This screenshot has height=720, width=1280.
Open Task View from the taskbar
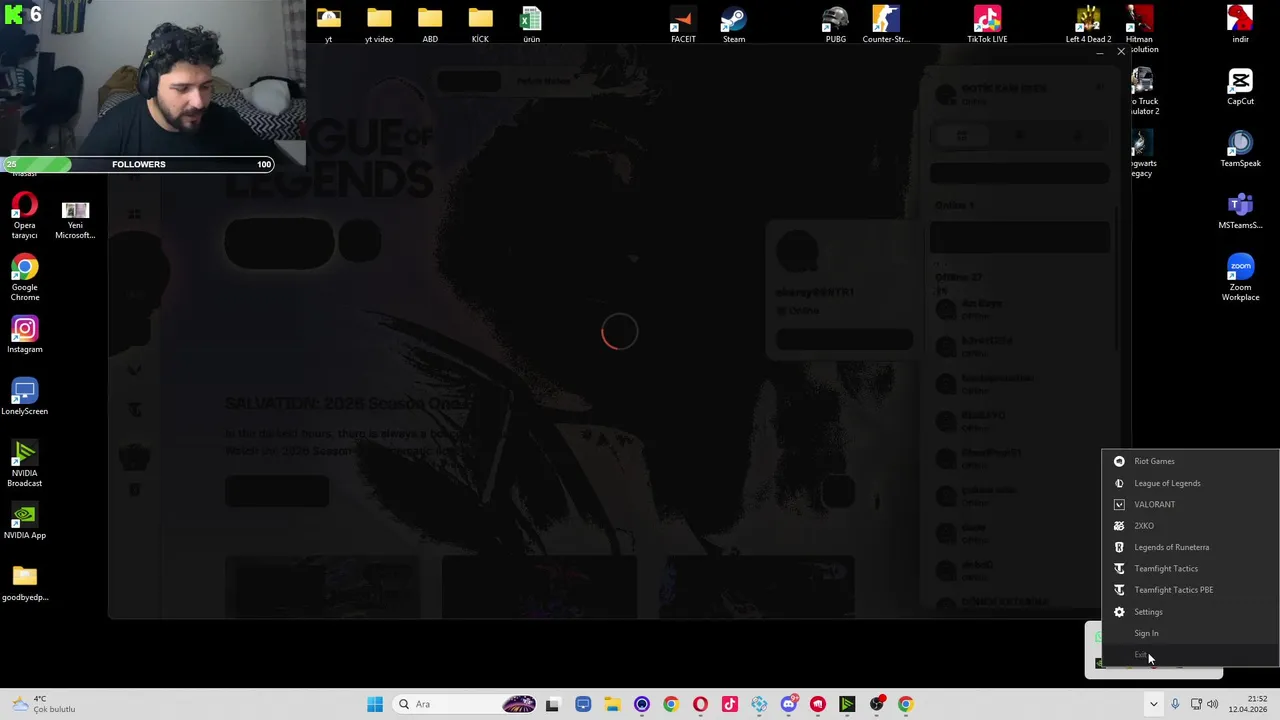coord(552,704)
